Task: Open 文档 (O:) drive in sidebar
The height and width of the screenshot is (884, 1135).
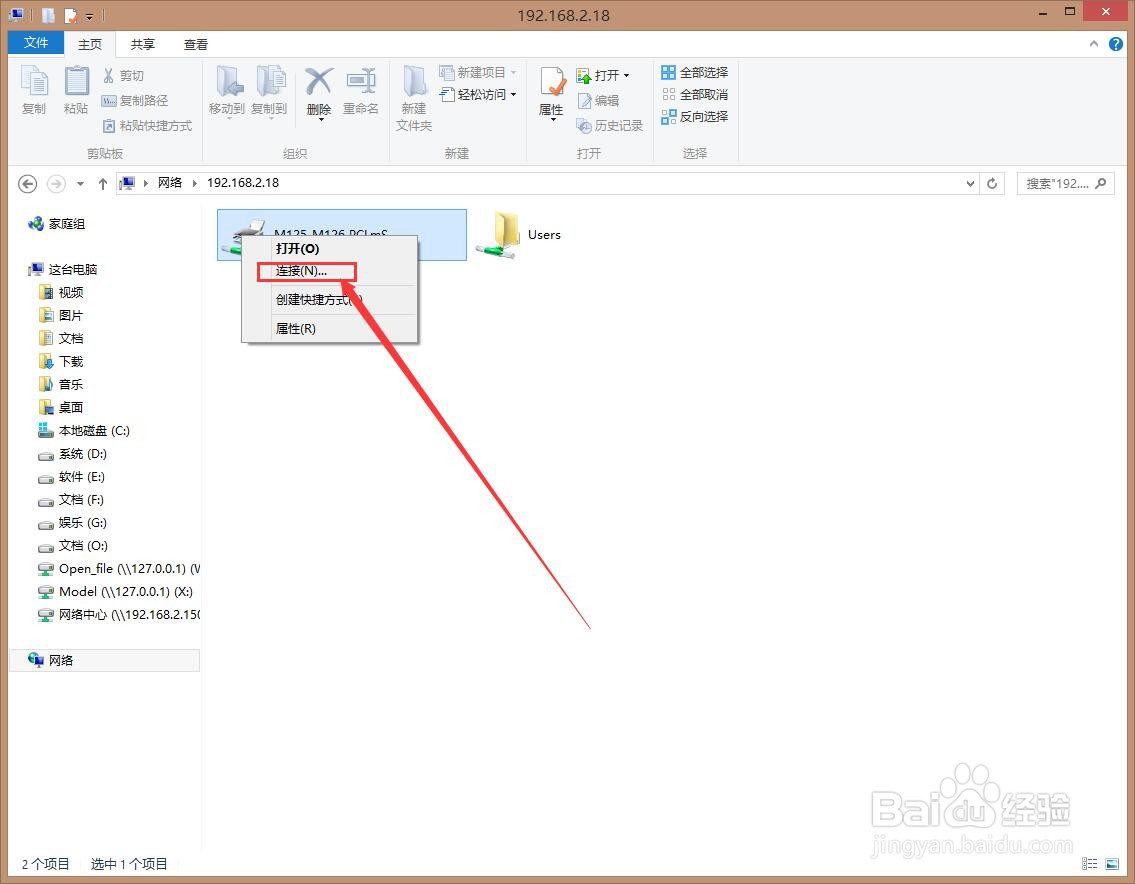Action: (73, 546)
